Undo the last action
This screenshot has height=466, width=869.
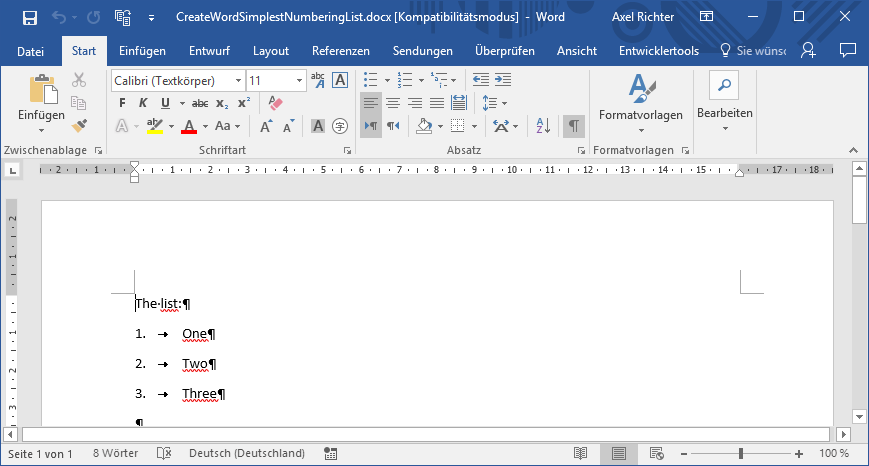click(59, 17)
